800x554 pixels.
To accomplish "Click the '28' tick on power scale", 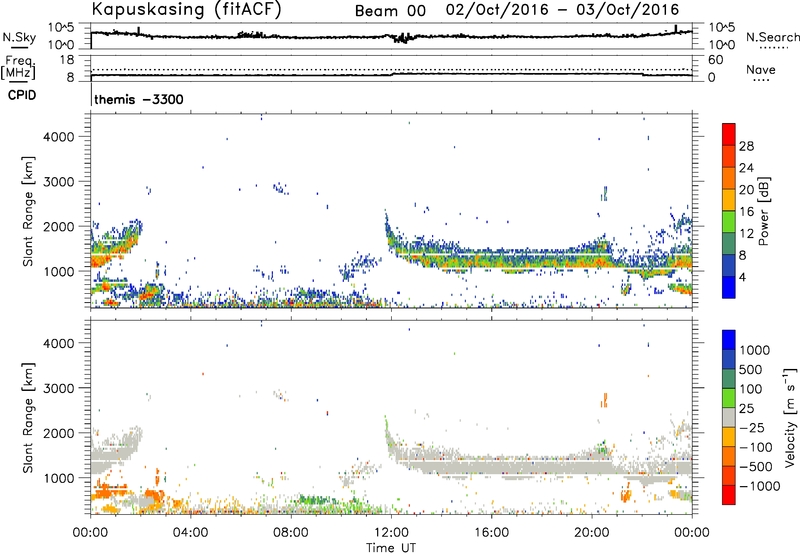I will click(746, 146).
